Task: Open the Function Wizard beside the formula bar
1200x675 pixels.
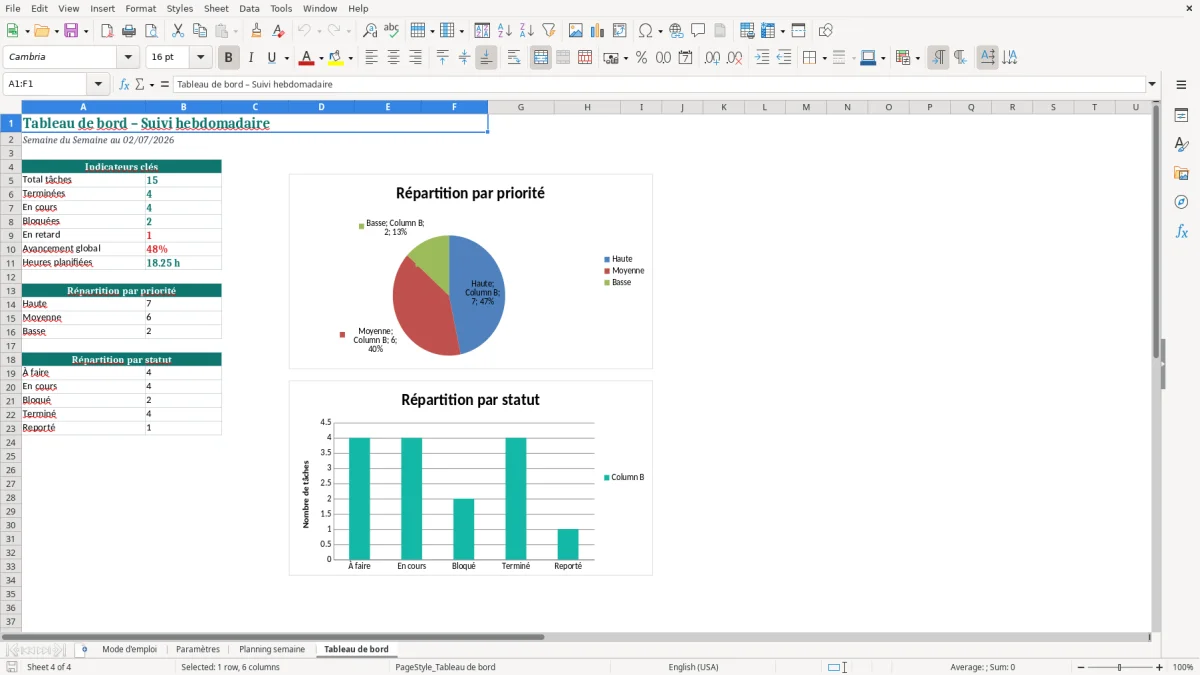Action: pos(125,85)
